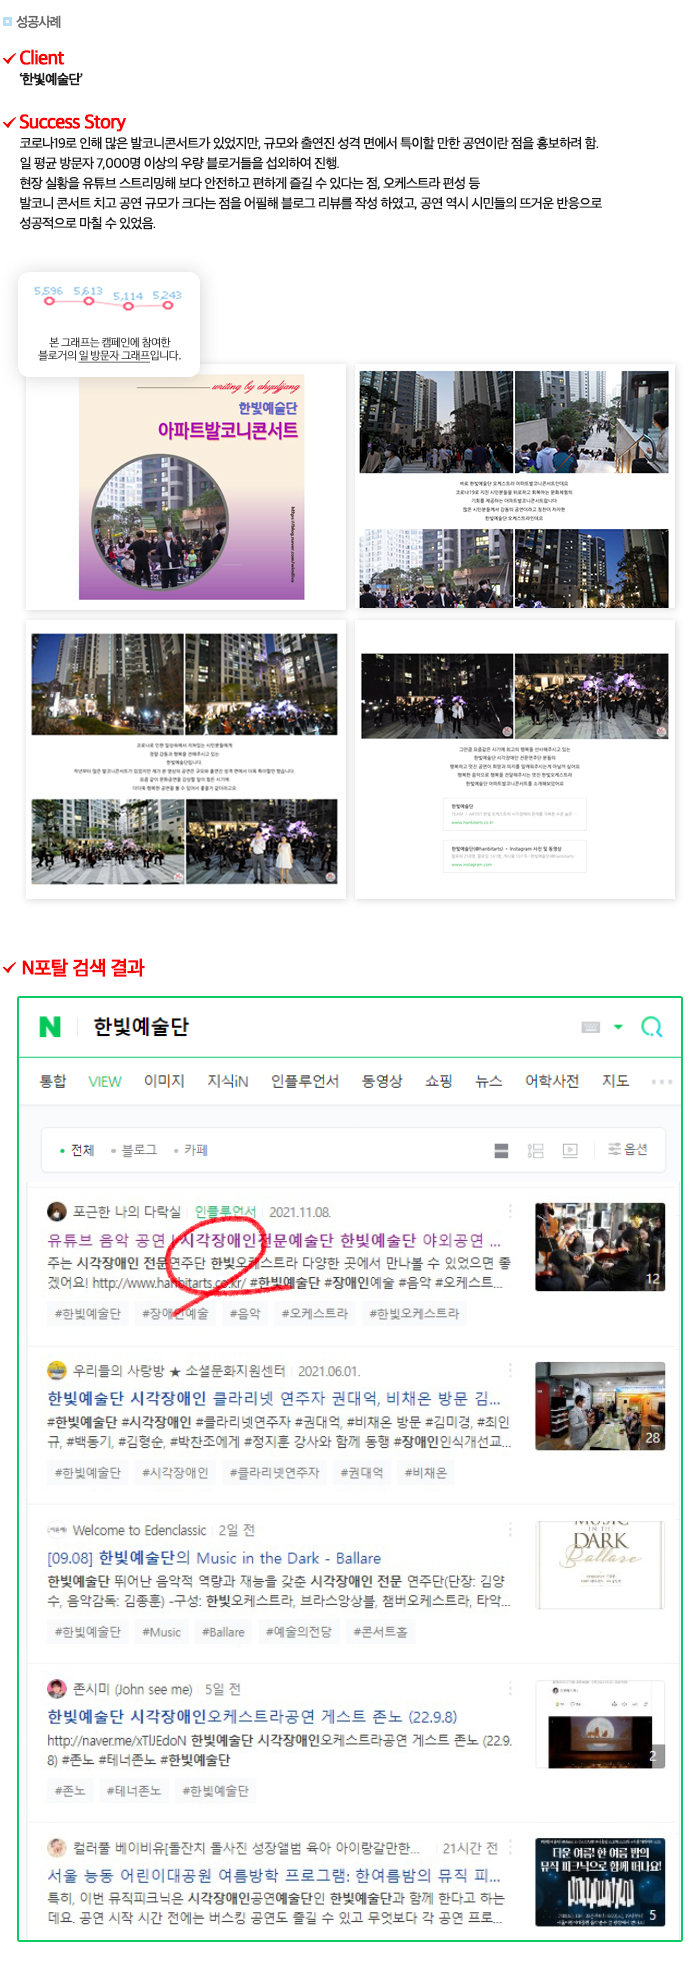Click the #클라리넷연주자 hashtag chip
The width and height of the screenshot is (700, 1982).
point(274,1473)
